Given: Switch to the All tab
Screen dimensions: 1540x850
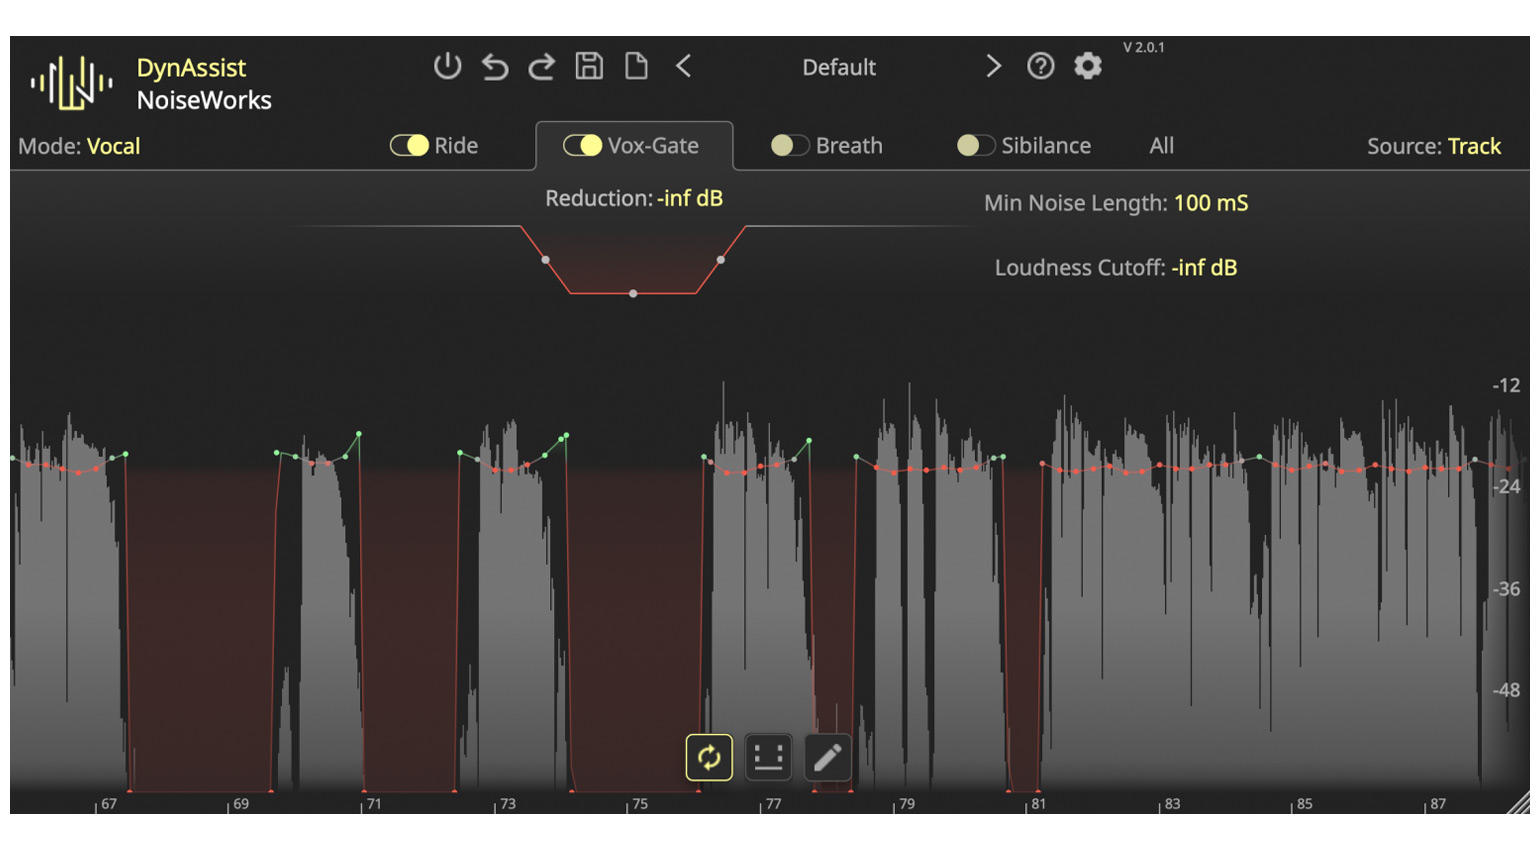Looking at the screenshot, I should click(x=1161, y=146).
